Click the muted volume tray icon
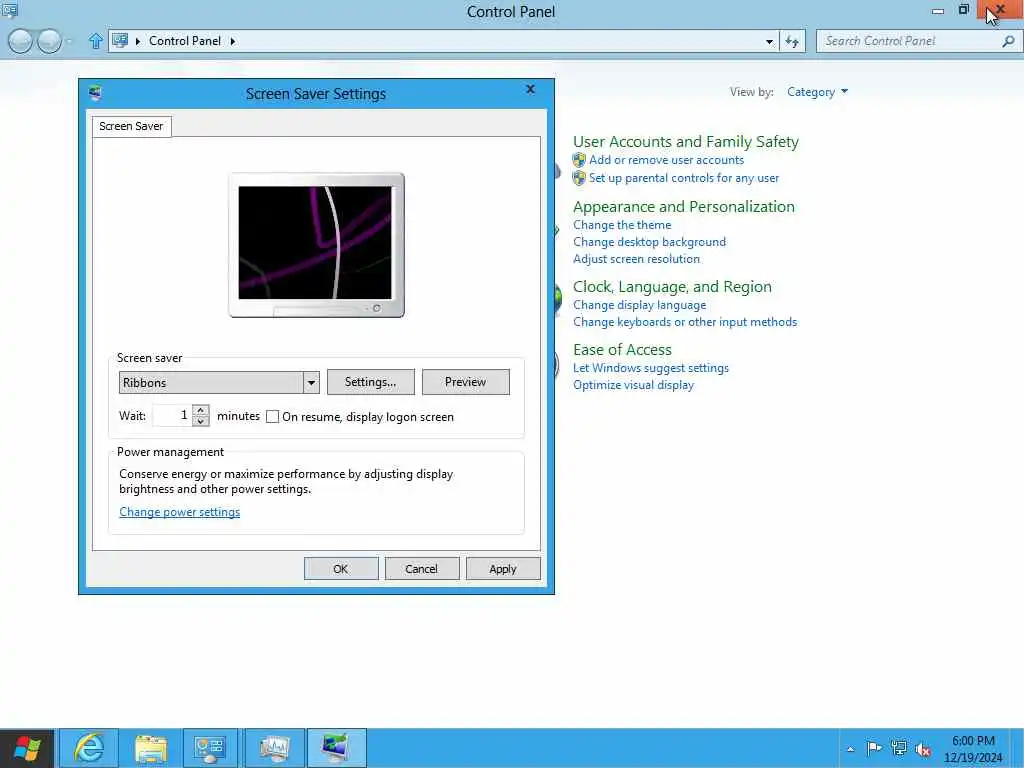 coord(923,749)
